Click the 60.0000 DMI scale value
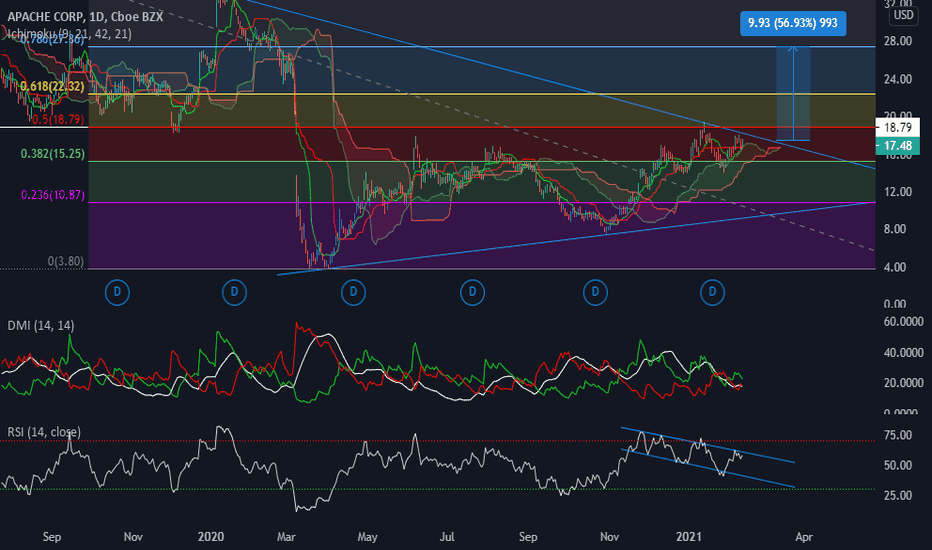This screenshot has width=932, height=550. tap(903, 322)
